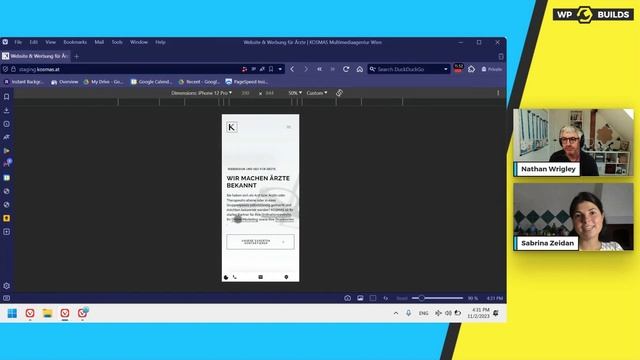Image resolution: width=640 pixels, height=360 pixels.
Task: Open the hamburger menu in mobile preview
Action: 289,127
